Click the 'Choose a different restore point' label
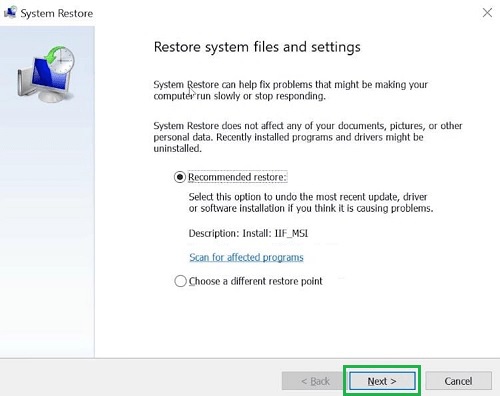Image resolution: width=500 pixels, height=396 pixels. click(256, 281)
